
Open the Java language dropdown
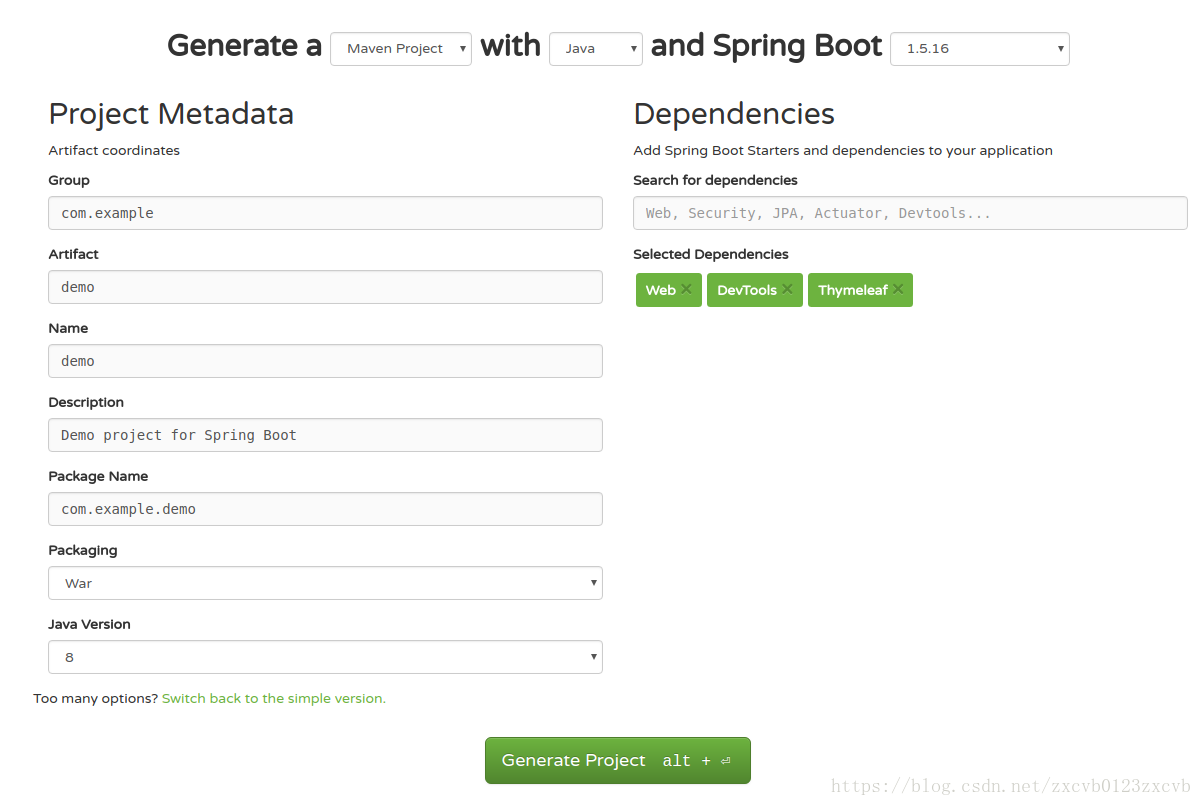(596, 49)
